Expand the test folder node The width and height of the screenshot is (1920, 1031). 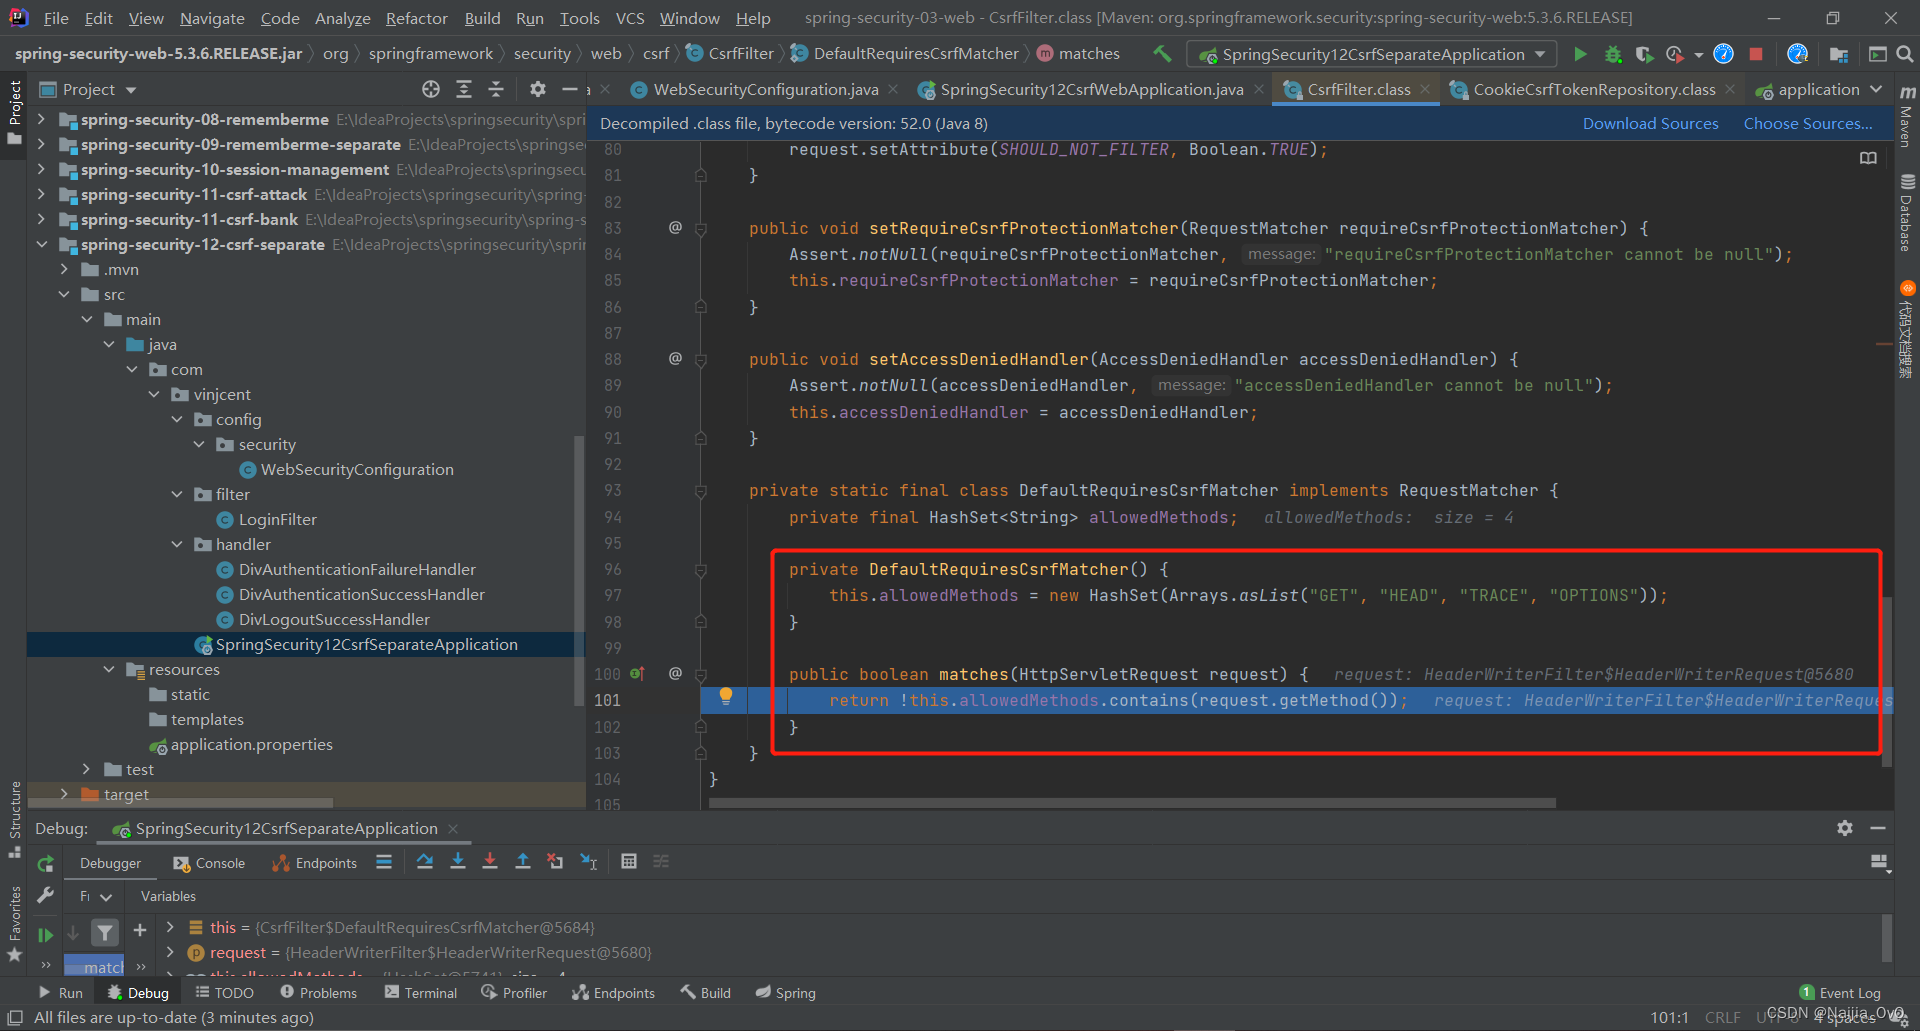(86, 769)
